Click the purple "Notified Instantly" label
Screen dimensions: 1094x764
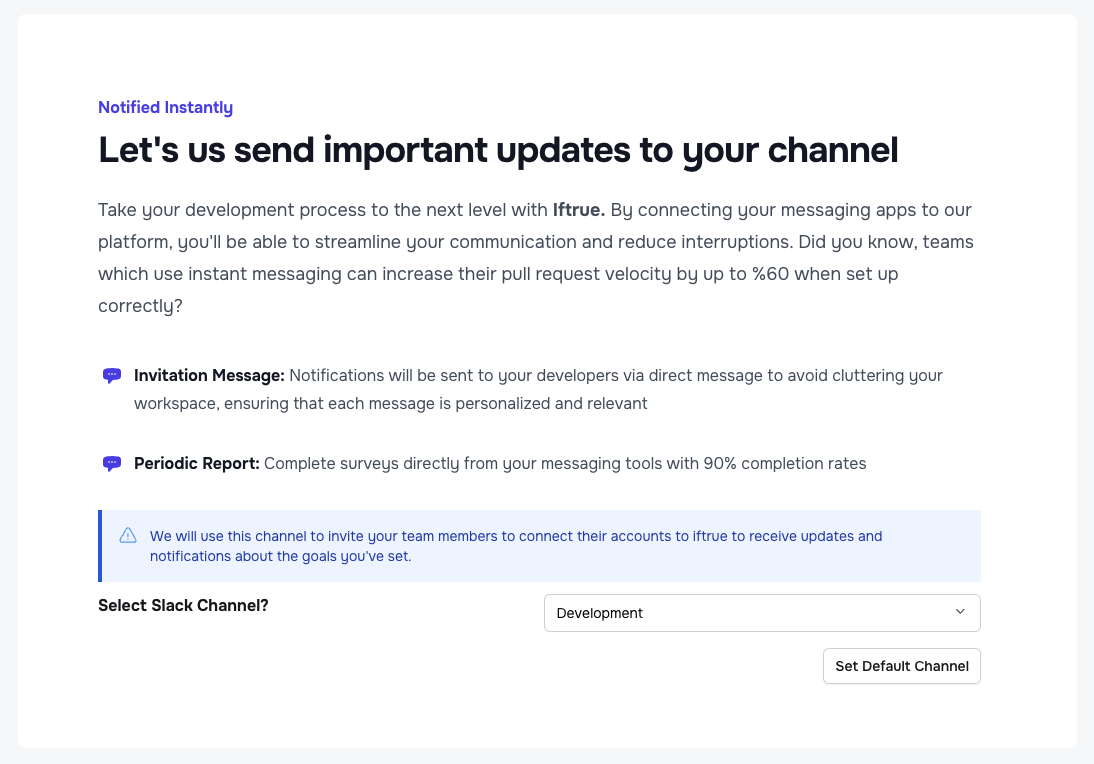pyautogui.click(x=165, y=108)
